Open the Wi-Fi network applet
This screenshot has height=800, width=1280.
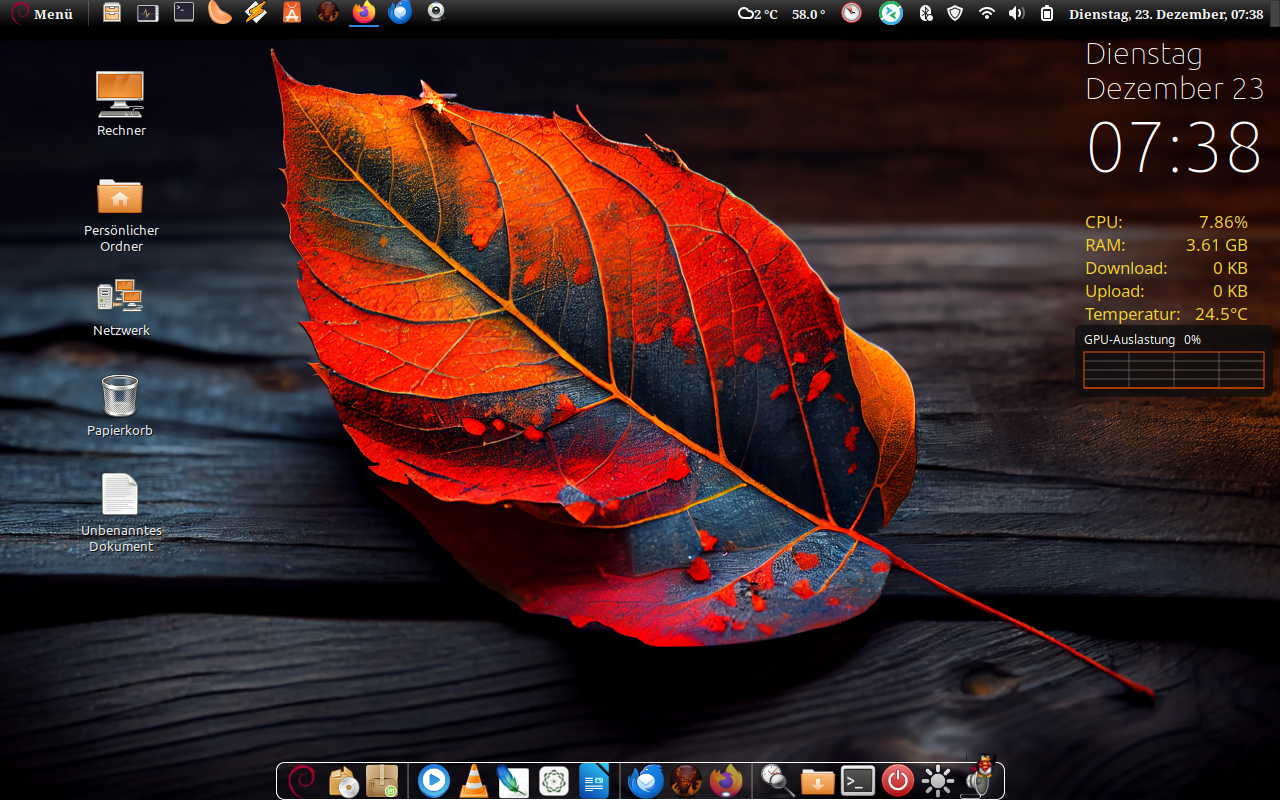click(987, 14)
